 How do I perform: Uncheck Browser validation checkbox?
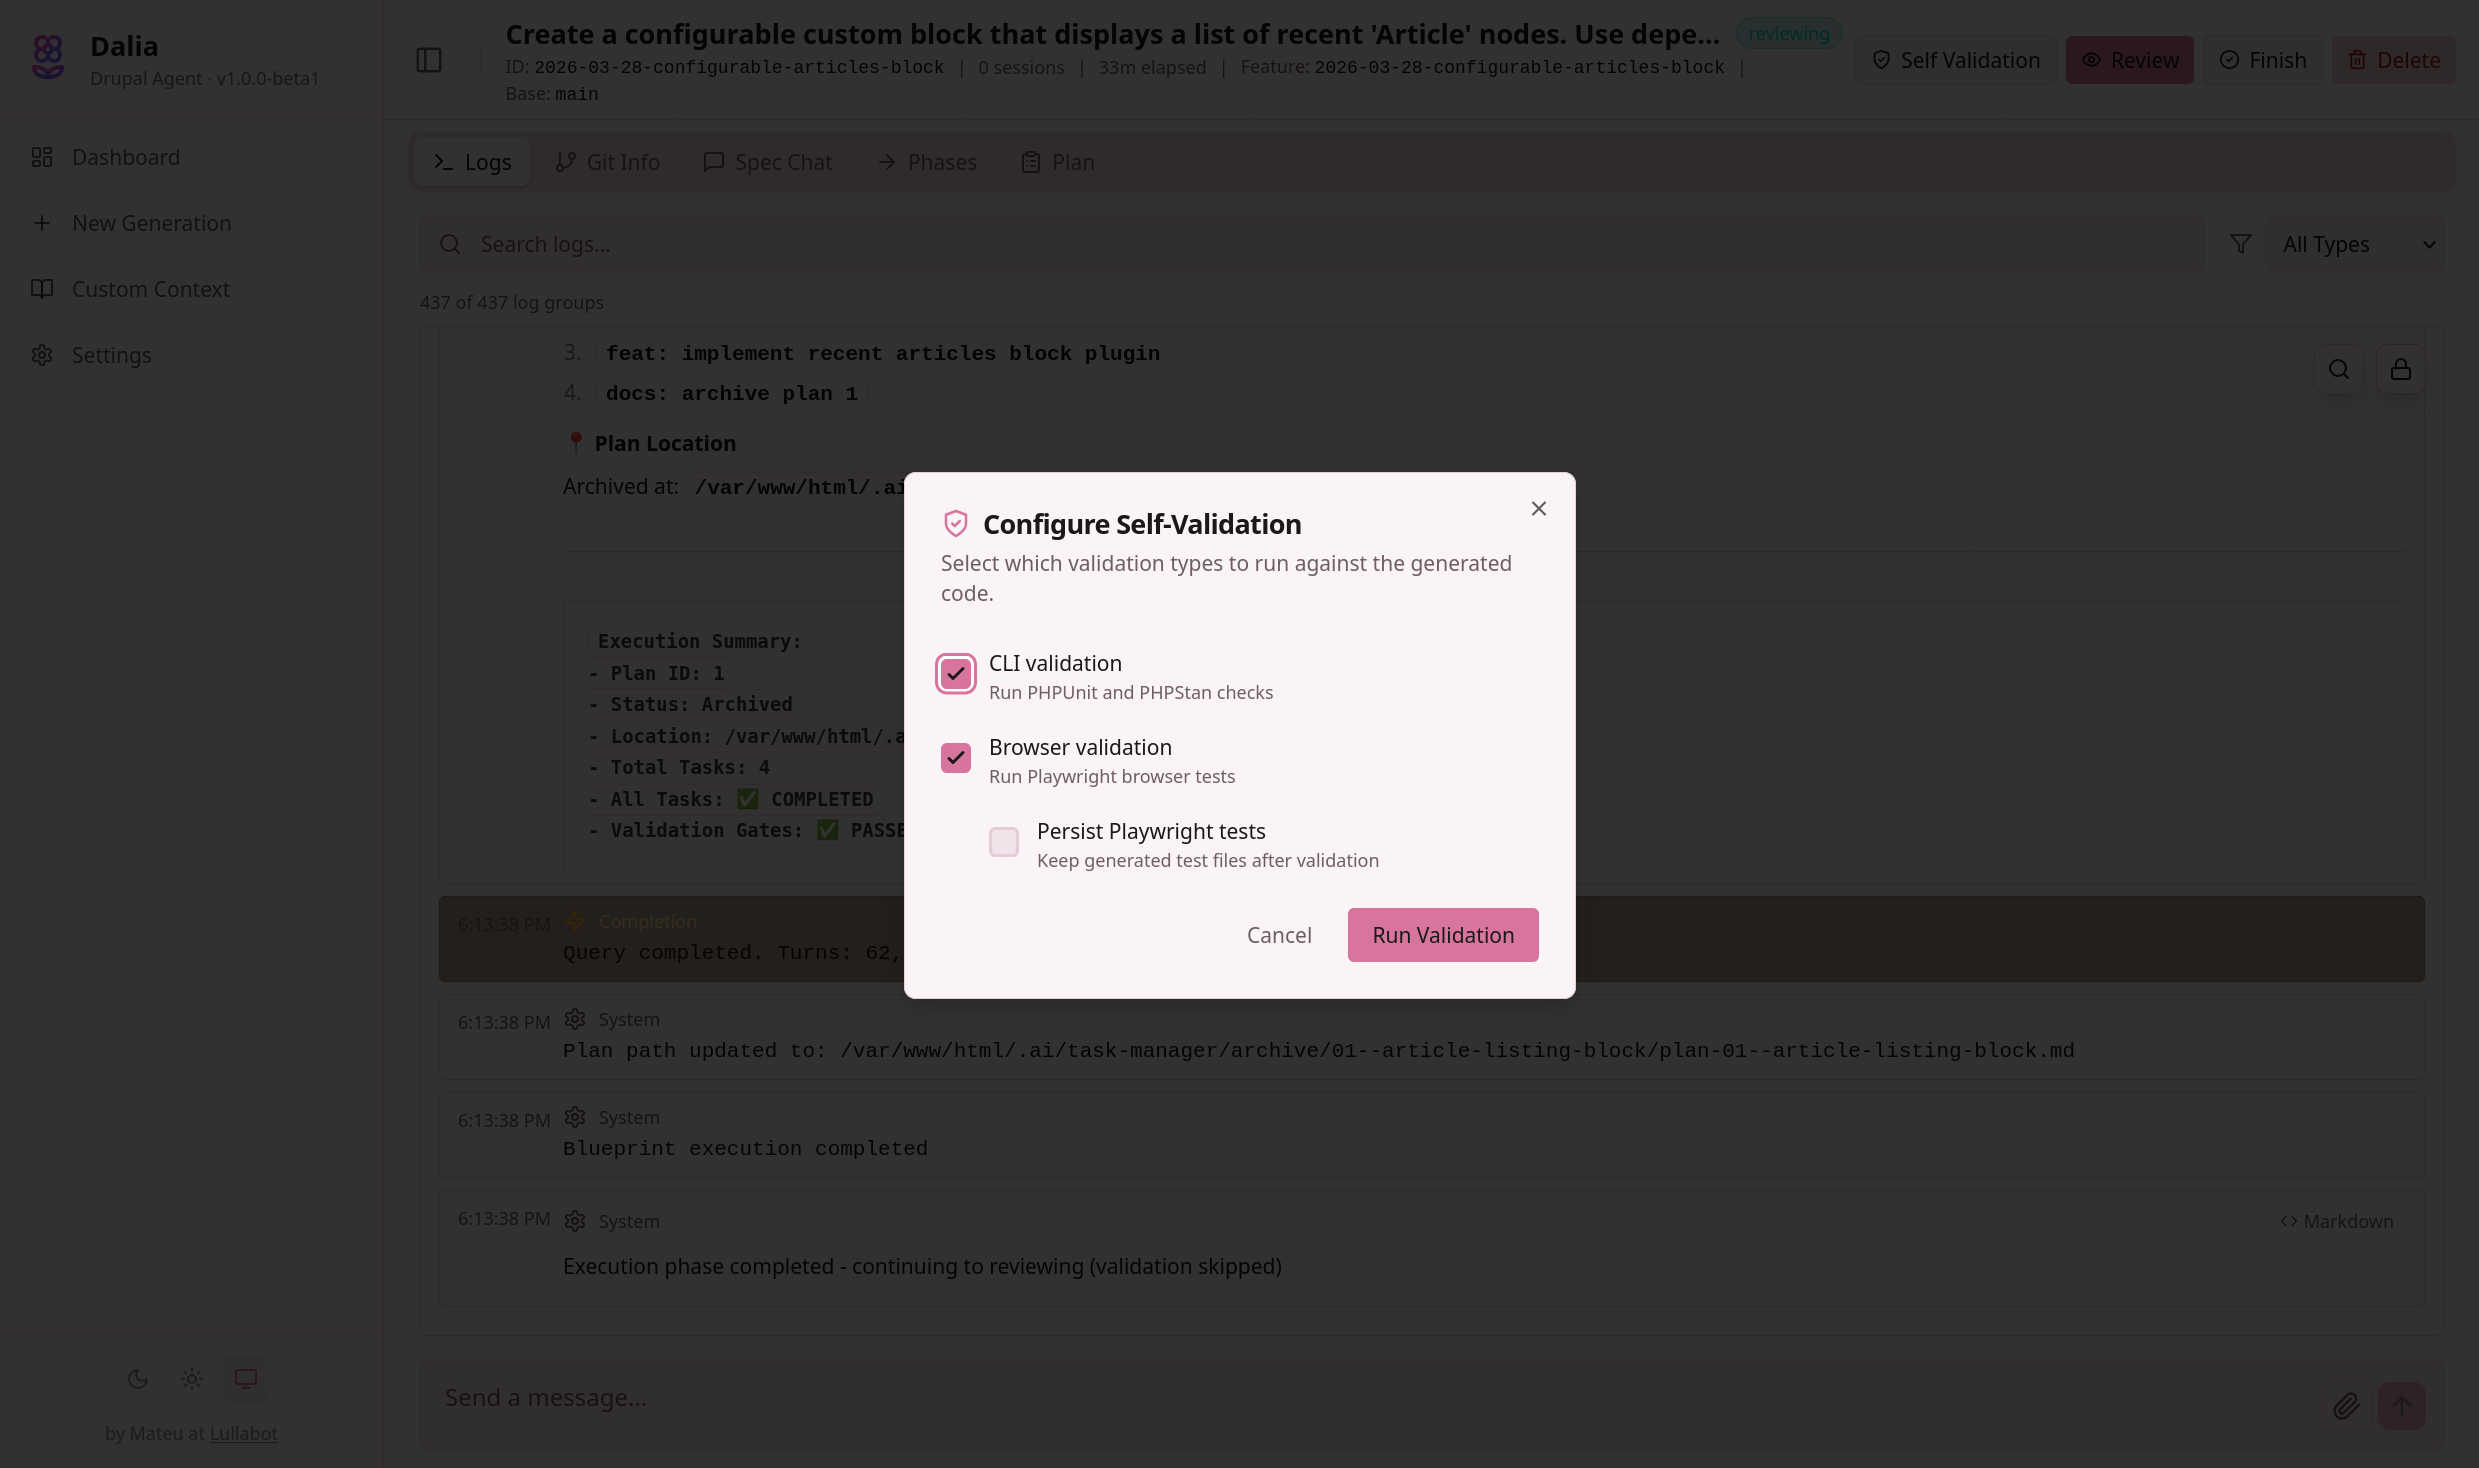(x=956, y=758)
